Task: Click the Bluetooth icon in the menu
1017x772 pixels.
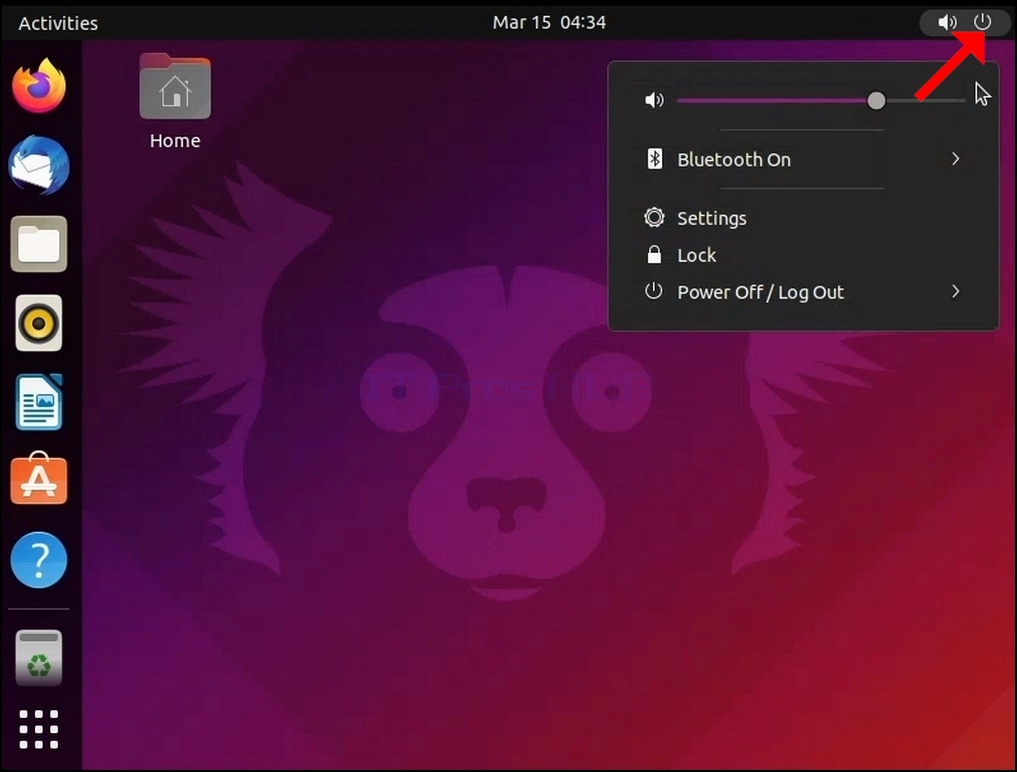Action: [x=654, y=159]
